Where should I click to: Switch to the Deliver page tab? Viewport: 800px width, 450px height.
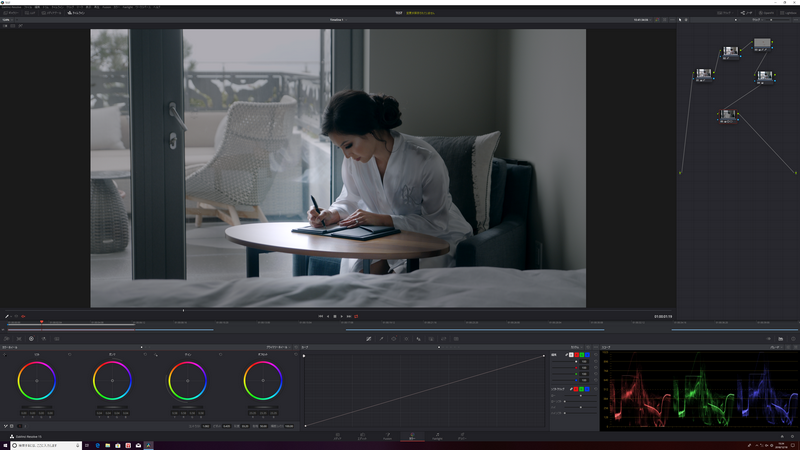tap(462, 436)
